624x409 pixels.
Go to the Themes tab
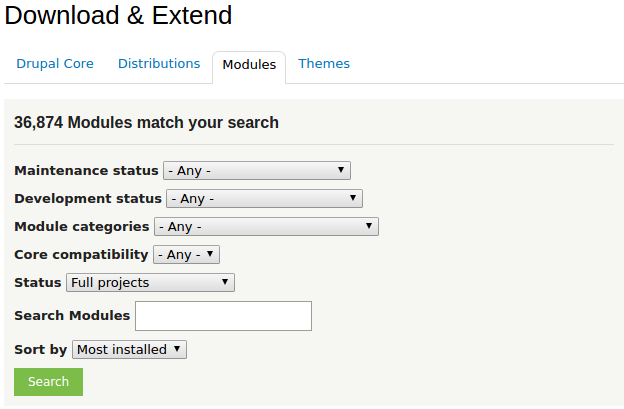[324, 64]
